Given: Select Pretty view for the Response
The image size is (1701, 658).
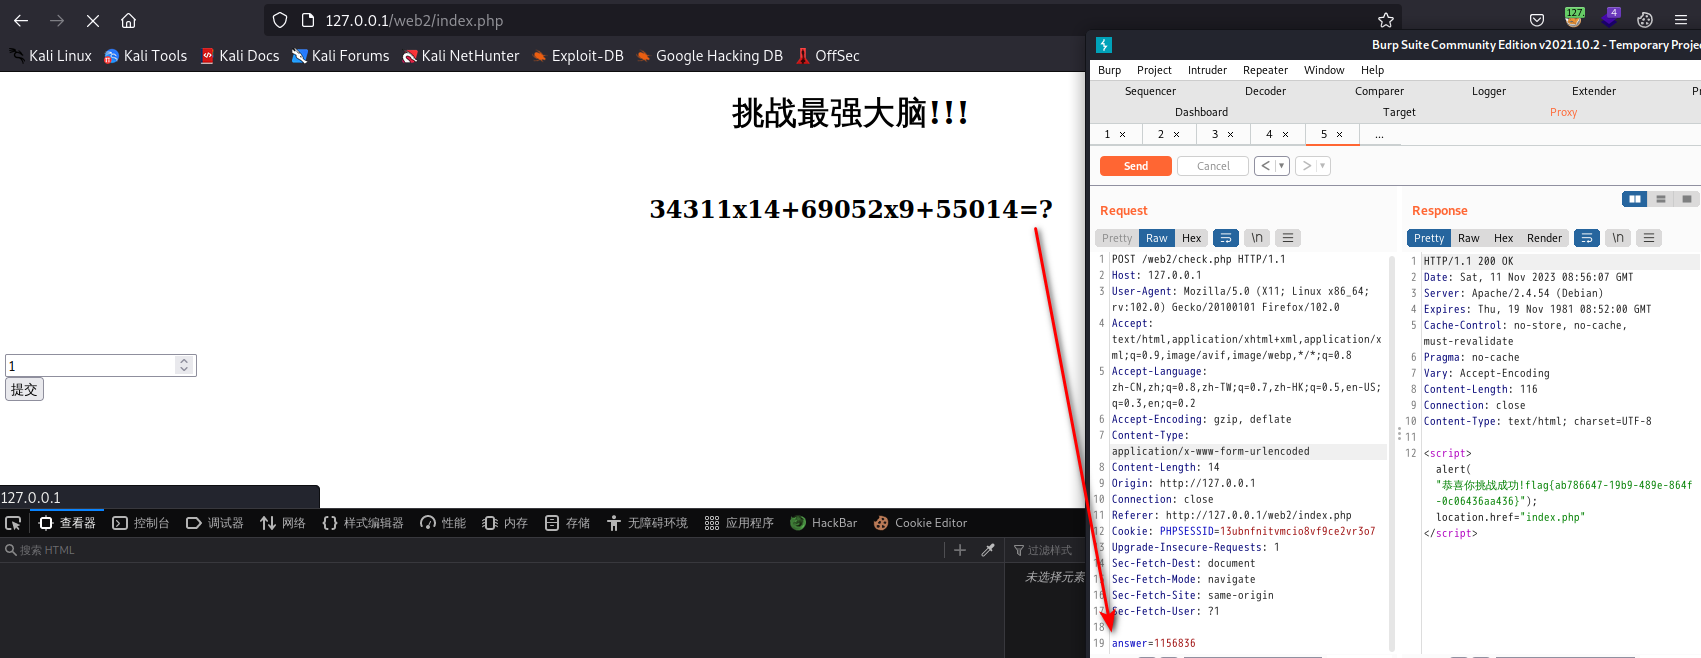Looking at the screenshot, I should [1429, 238].
